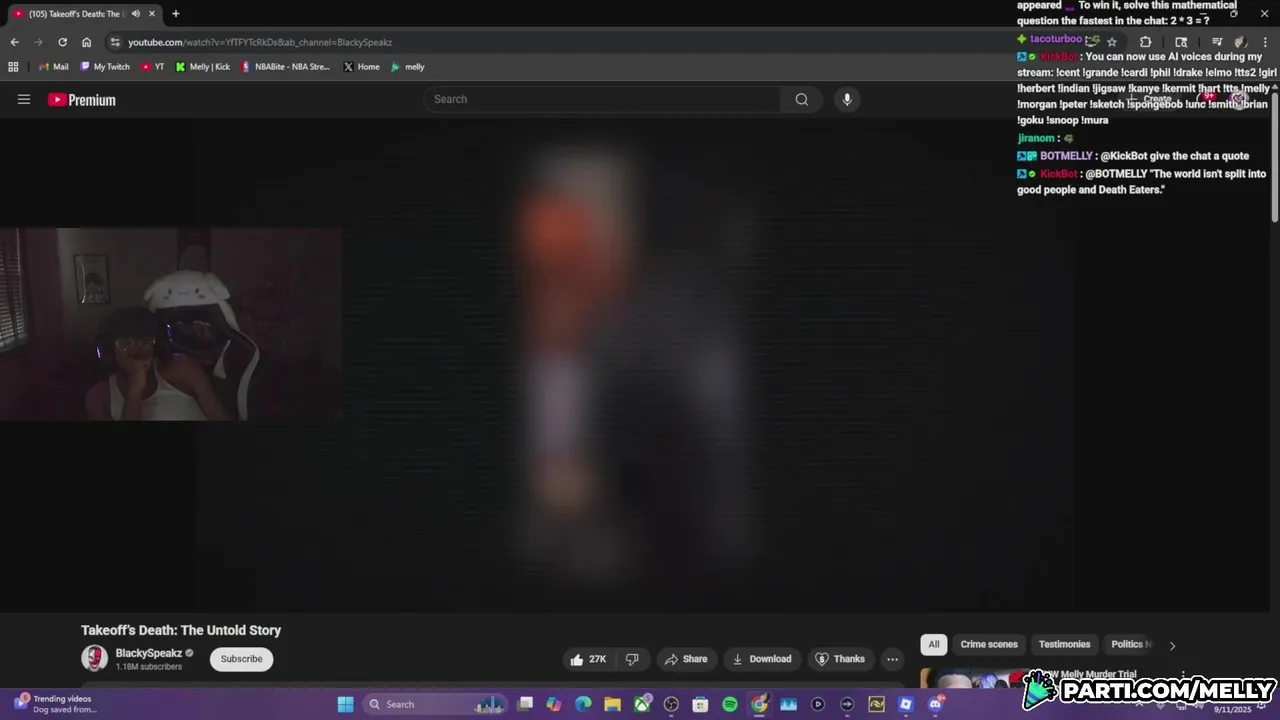Like the video with 27K likes
This screenshot has height=720, width=1280.
(588, 659)
